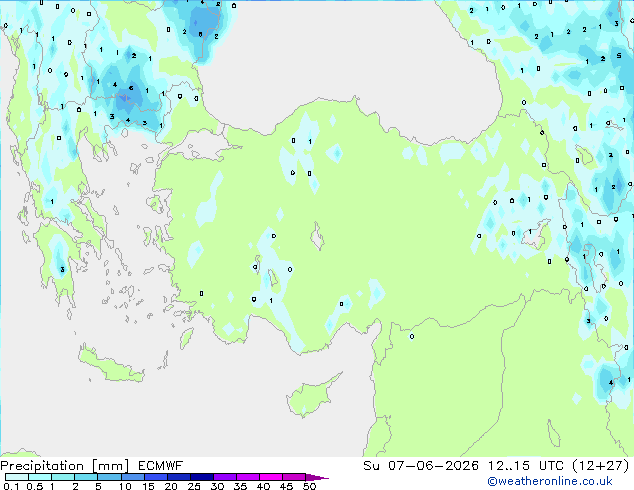Click legend label '30'
The image size is (634, 490).
217,486
